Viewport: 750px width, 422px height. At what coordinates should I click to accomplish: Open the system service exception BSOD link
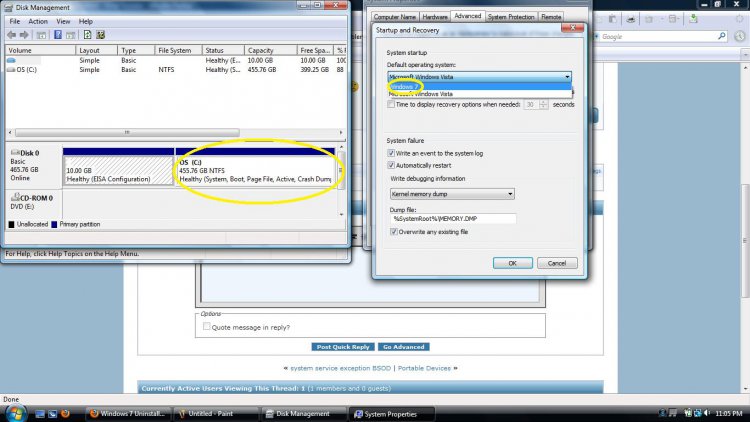pos(340,368)
